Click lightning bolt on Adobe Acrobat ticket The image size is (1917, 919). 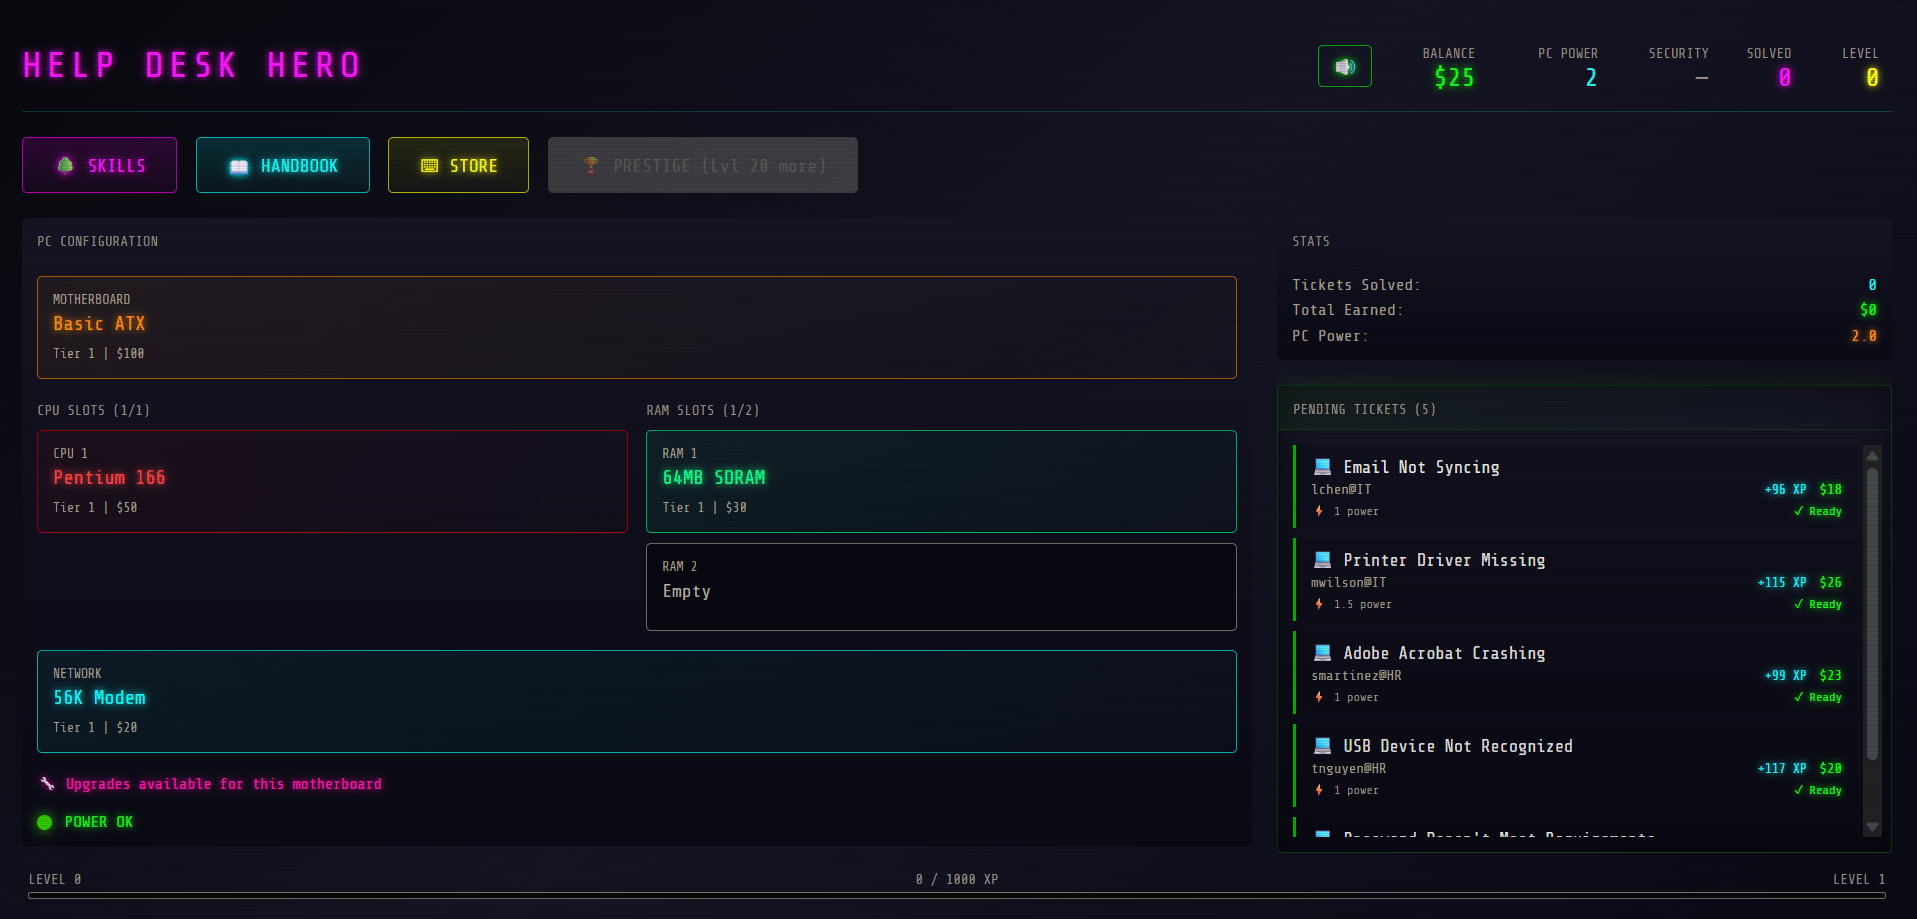(1319, 697)
